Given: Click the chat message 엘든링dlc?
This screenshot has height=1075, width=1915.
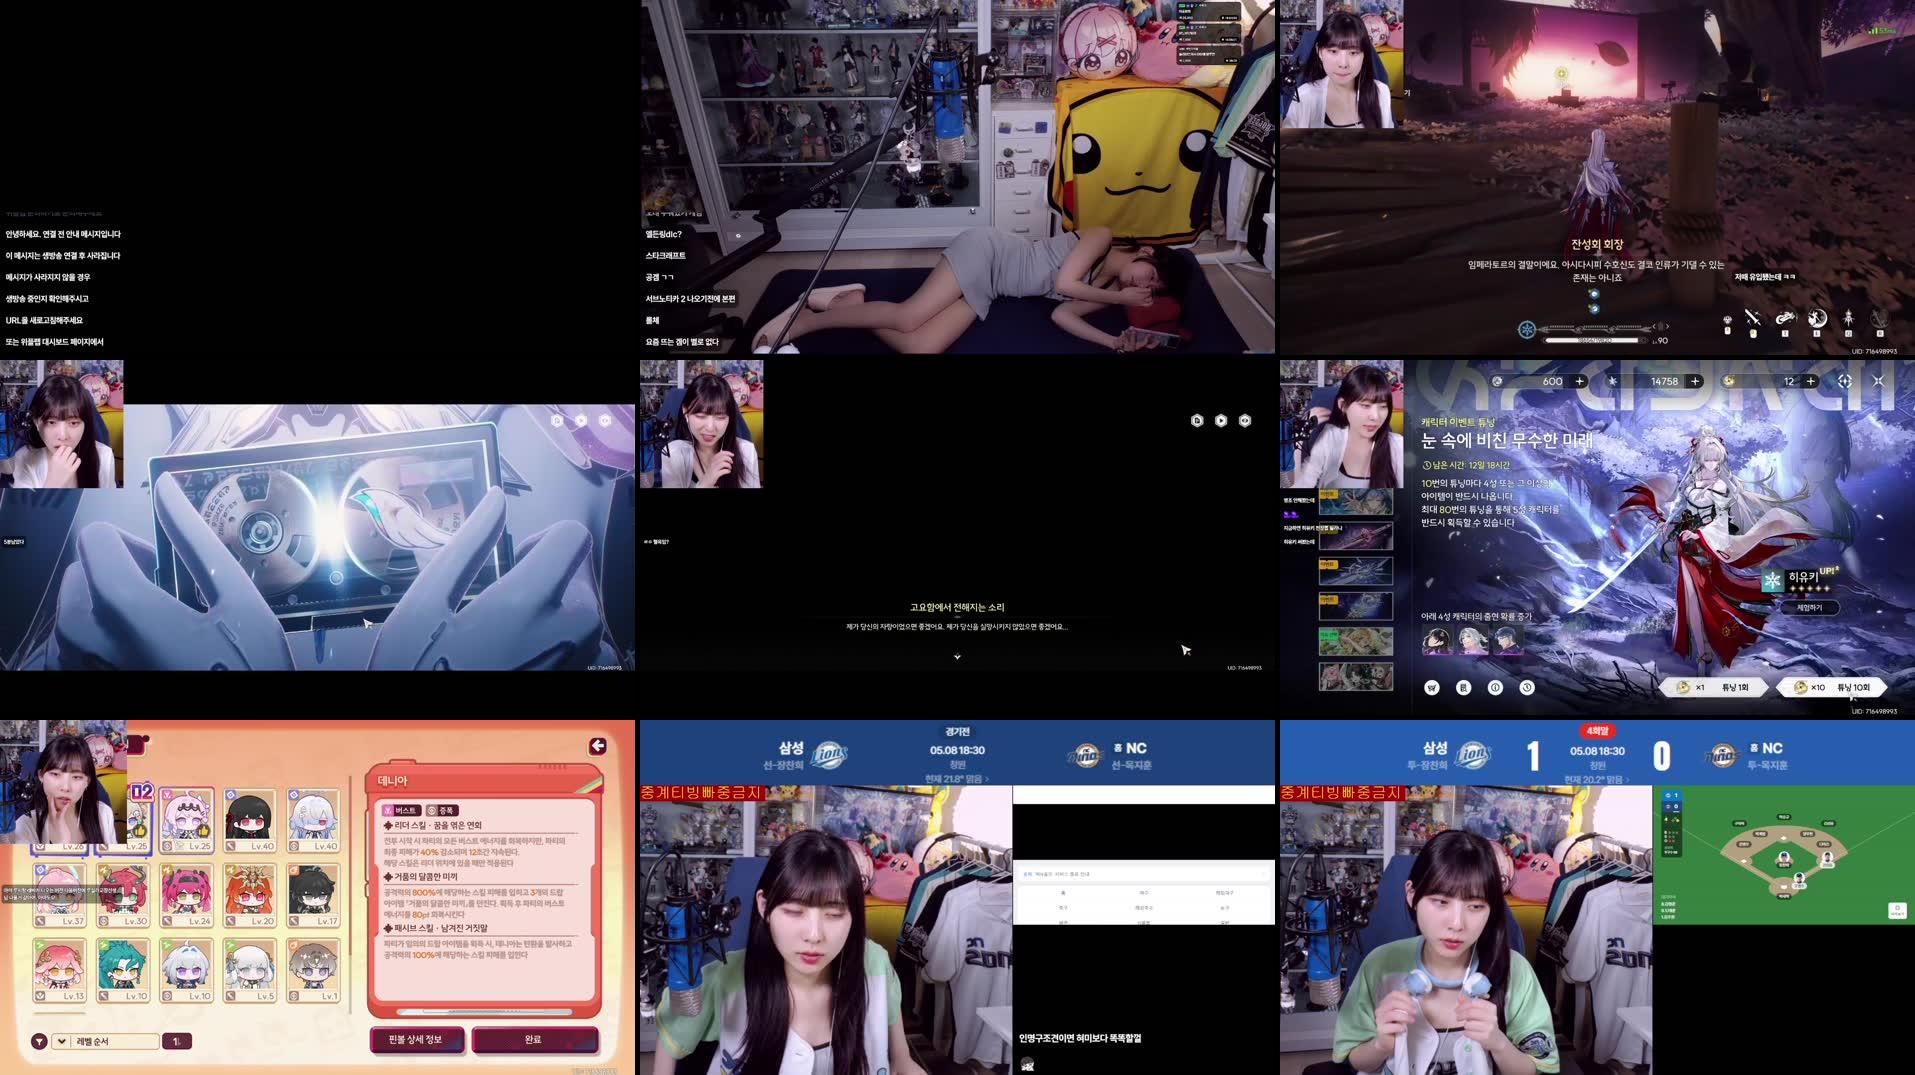Looking at the screenshot, I should click(x=664, y=234).
